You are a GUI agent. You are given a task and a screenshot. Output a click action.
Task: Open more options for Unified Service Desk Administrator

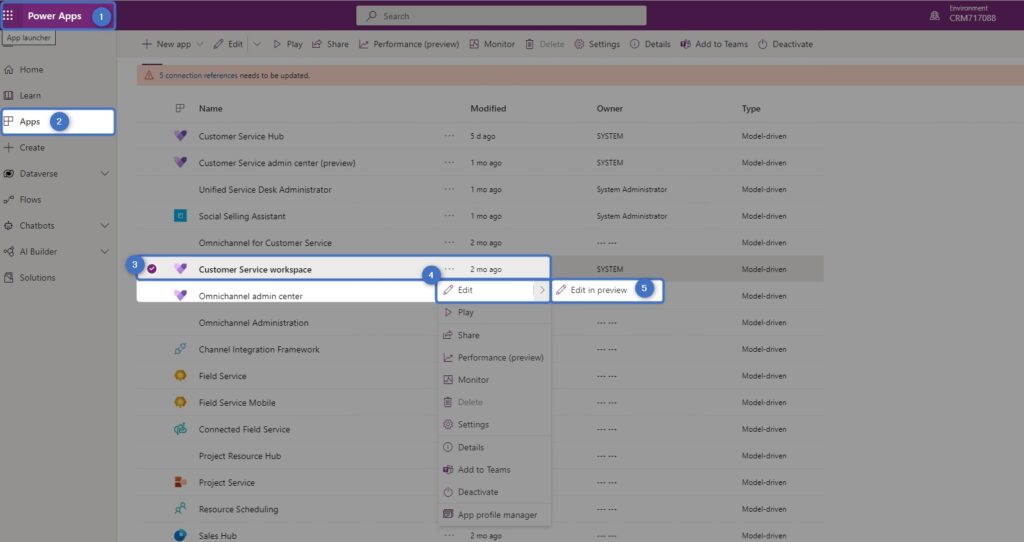pos(449,189)
